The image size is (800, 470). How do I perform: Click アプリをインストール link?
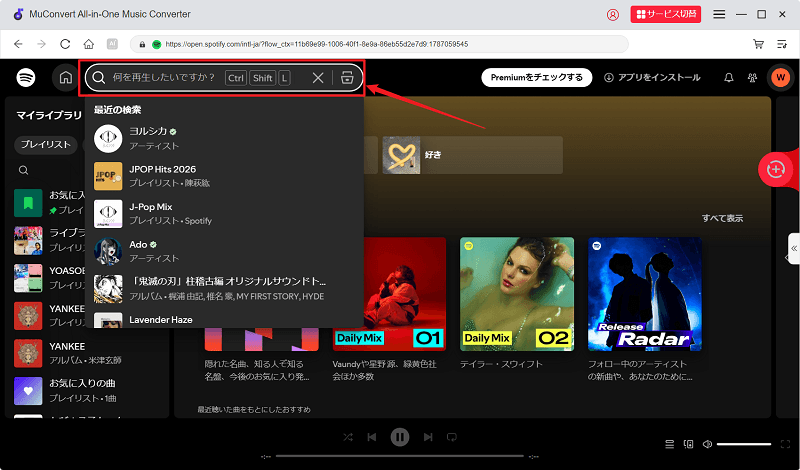click(652, 78)
